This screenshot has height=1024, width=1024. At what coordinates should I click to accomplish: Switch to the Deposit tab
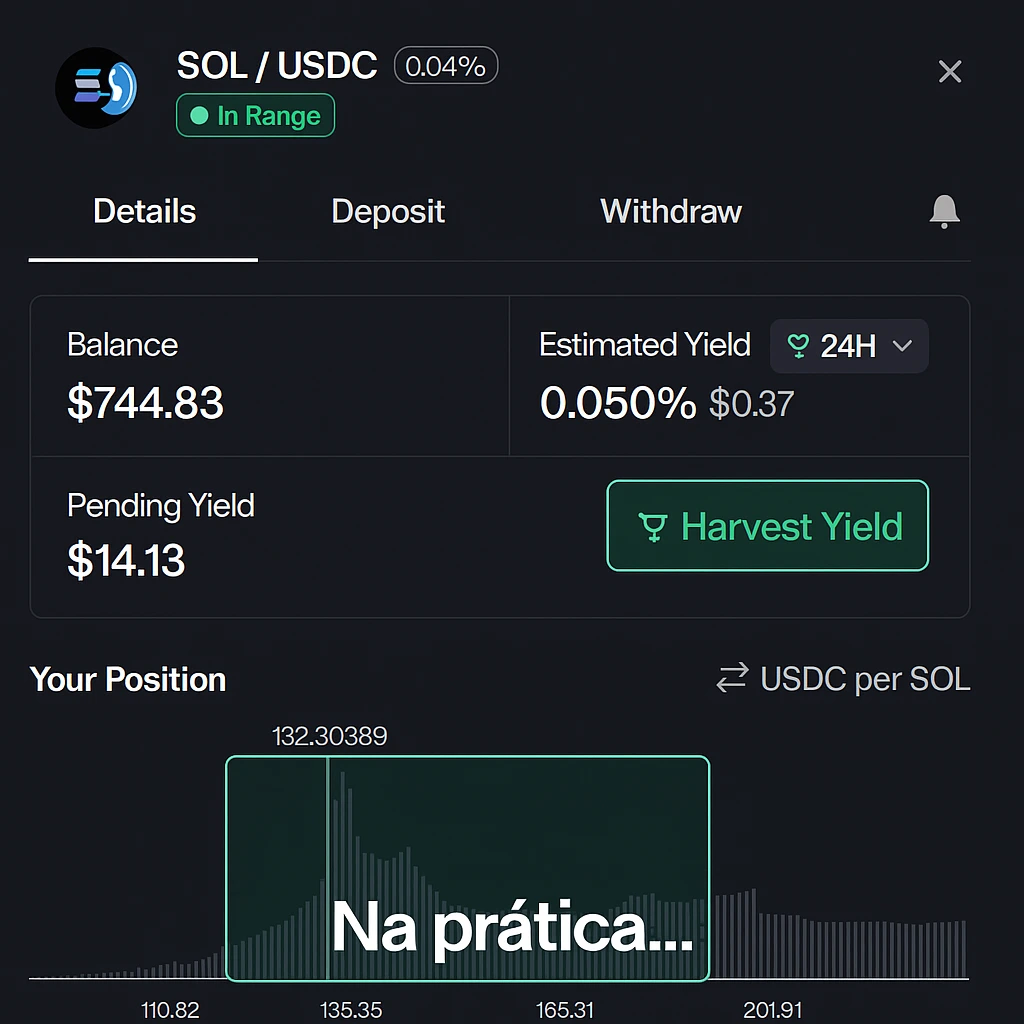(387, 211)
